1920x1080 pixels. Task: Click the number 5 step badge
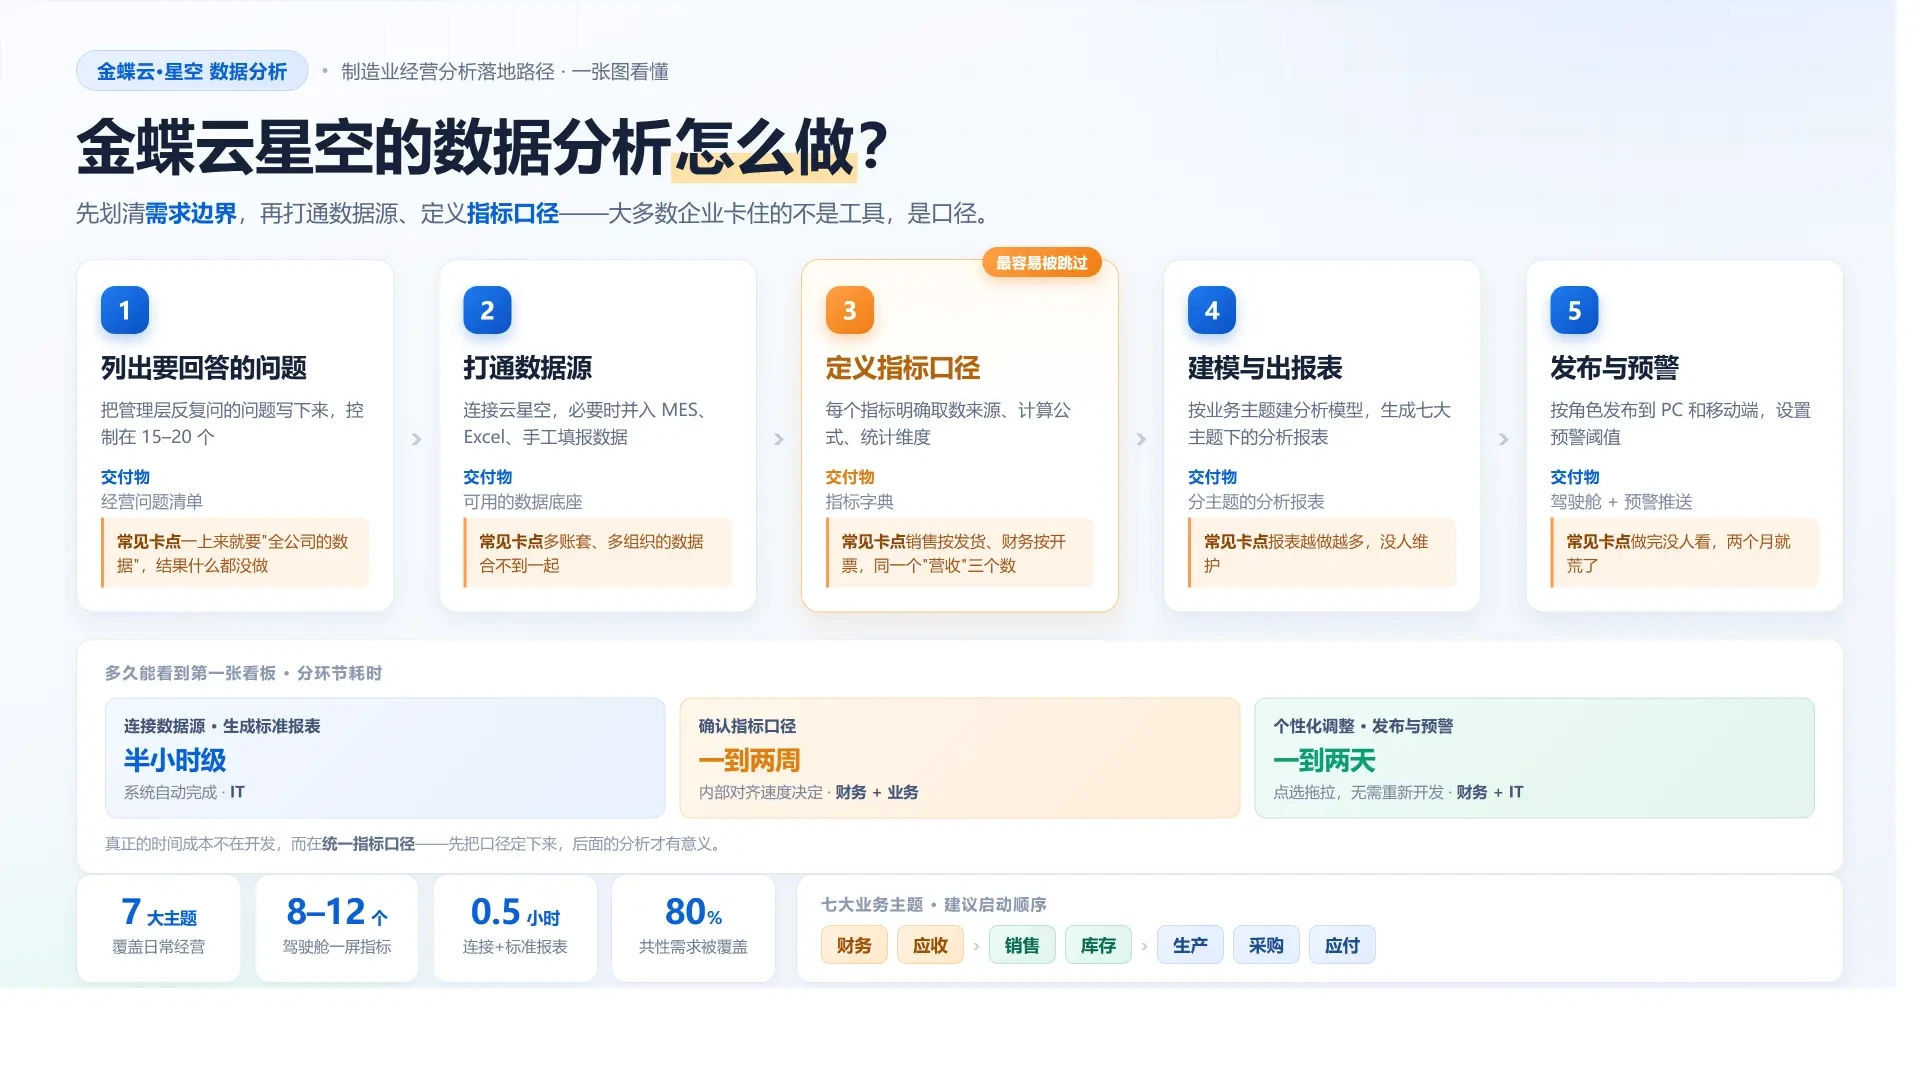pyautogui.click(x=1574, y=310)
